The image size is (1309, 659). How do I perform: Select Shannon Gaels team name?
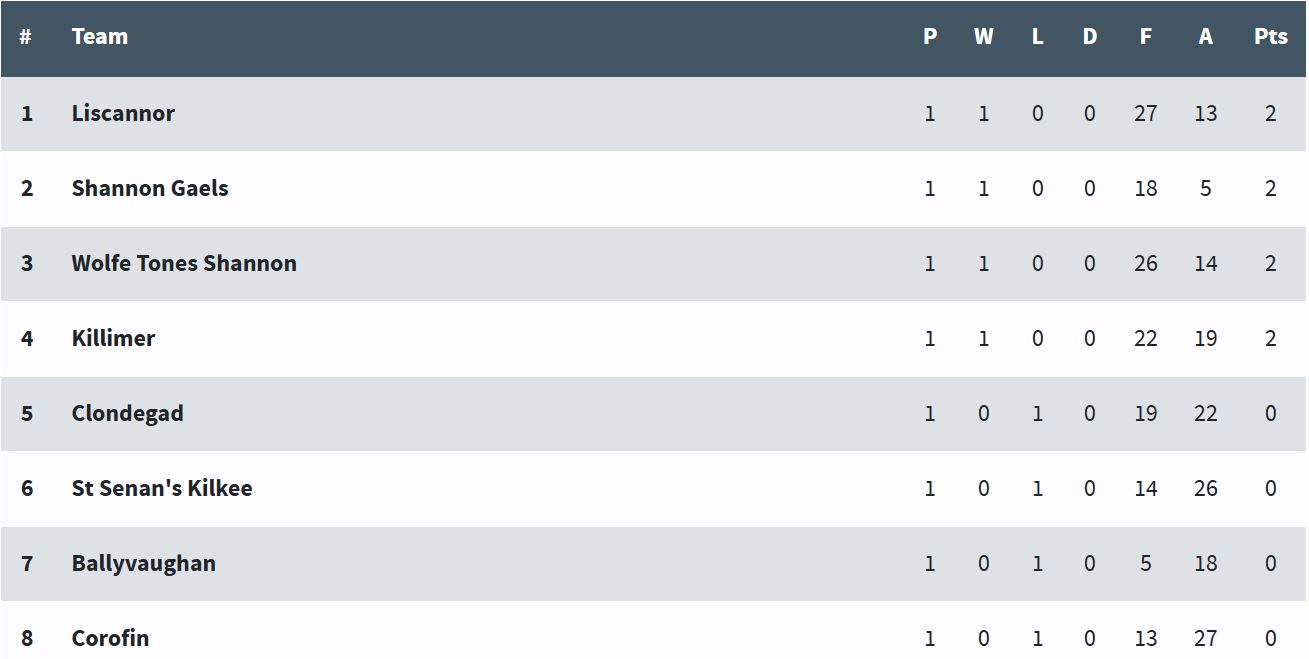[150, 188]
